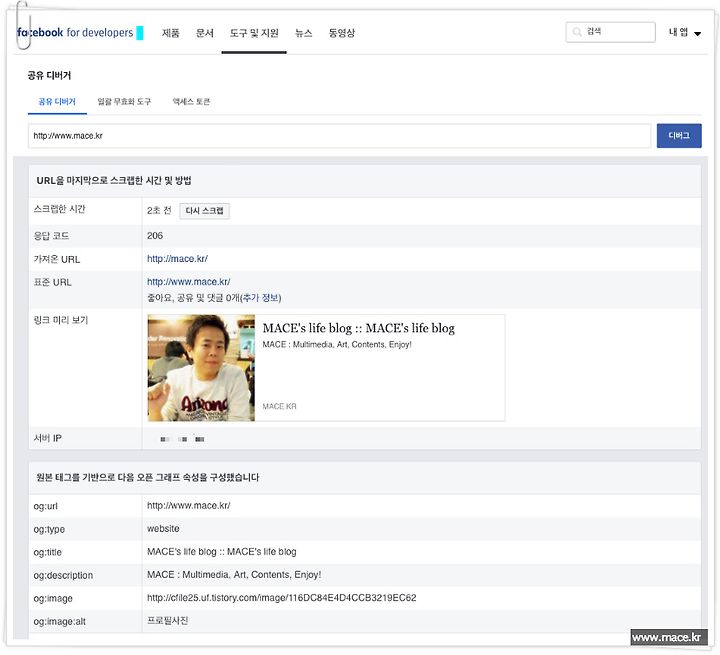Image resolution: width=720 pixels, height=655 pixels.
Task: Click the link preview profile photo
Action: tap(201, 368)
